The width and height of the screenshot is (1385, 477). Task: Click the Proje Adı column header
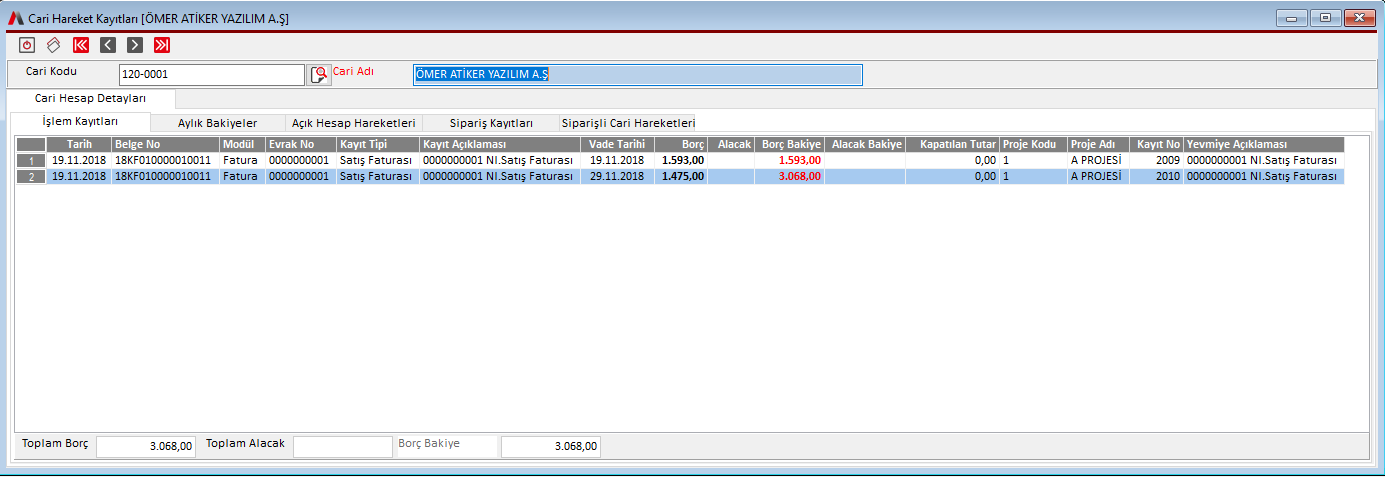click(1099, 145)
